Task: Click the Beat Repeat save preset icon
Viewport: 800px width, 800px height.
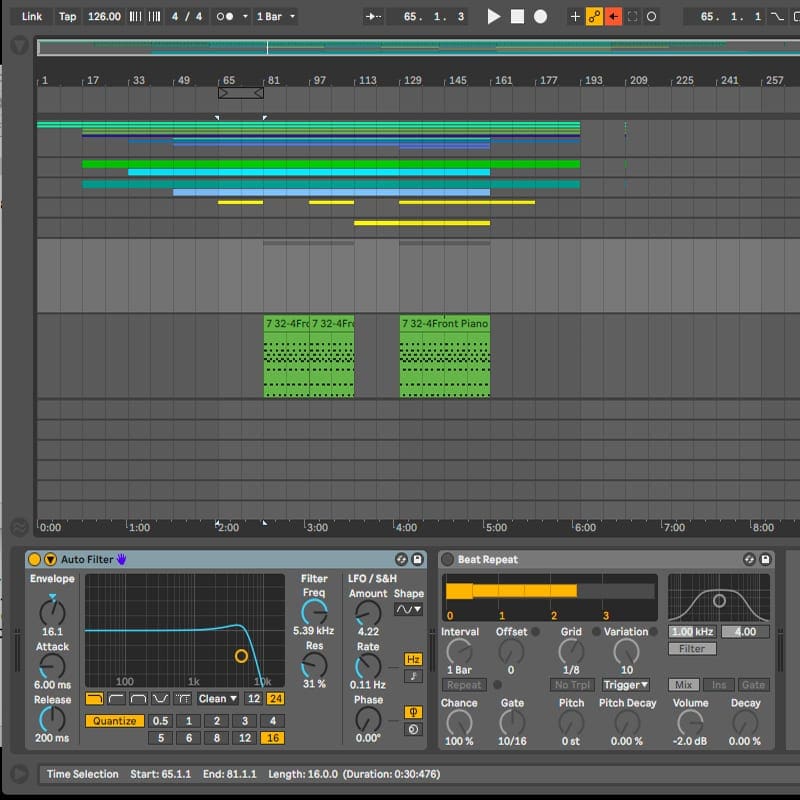Action: (765, 560)
